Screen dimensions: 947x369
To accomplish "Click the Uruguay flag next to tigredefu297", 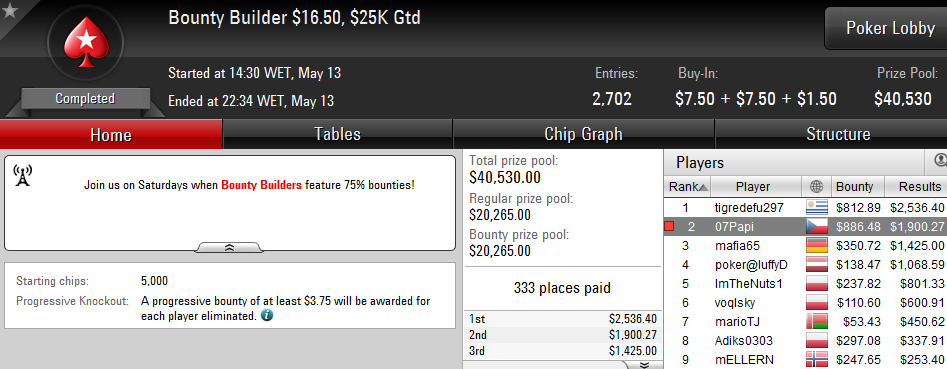I will 816,208.
